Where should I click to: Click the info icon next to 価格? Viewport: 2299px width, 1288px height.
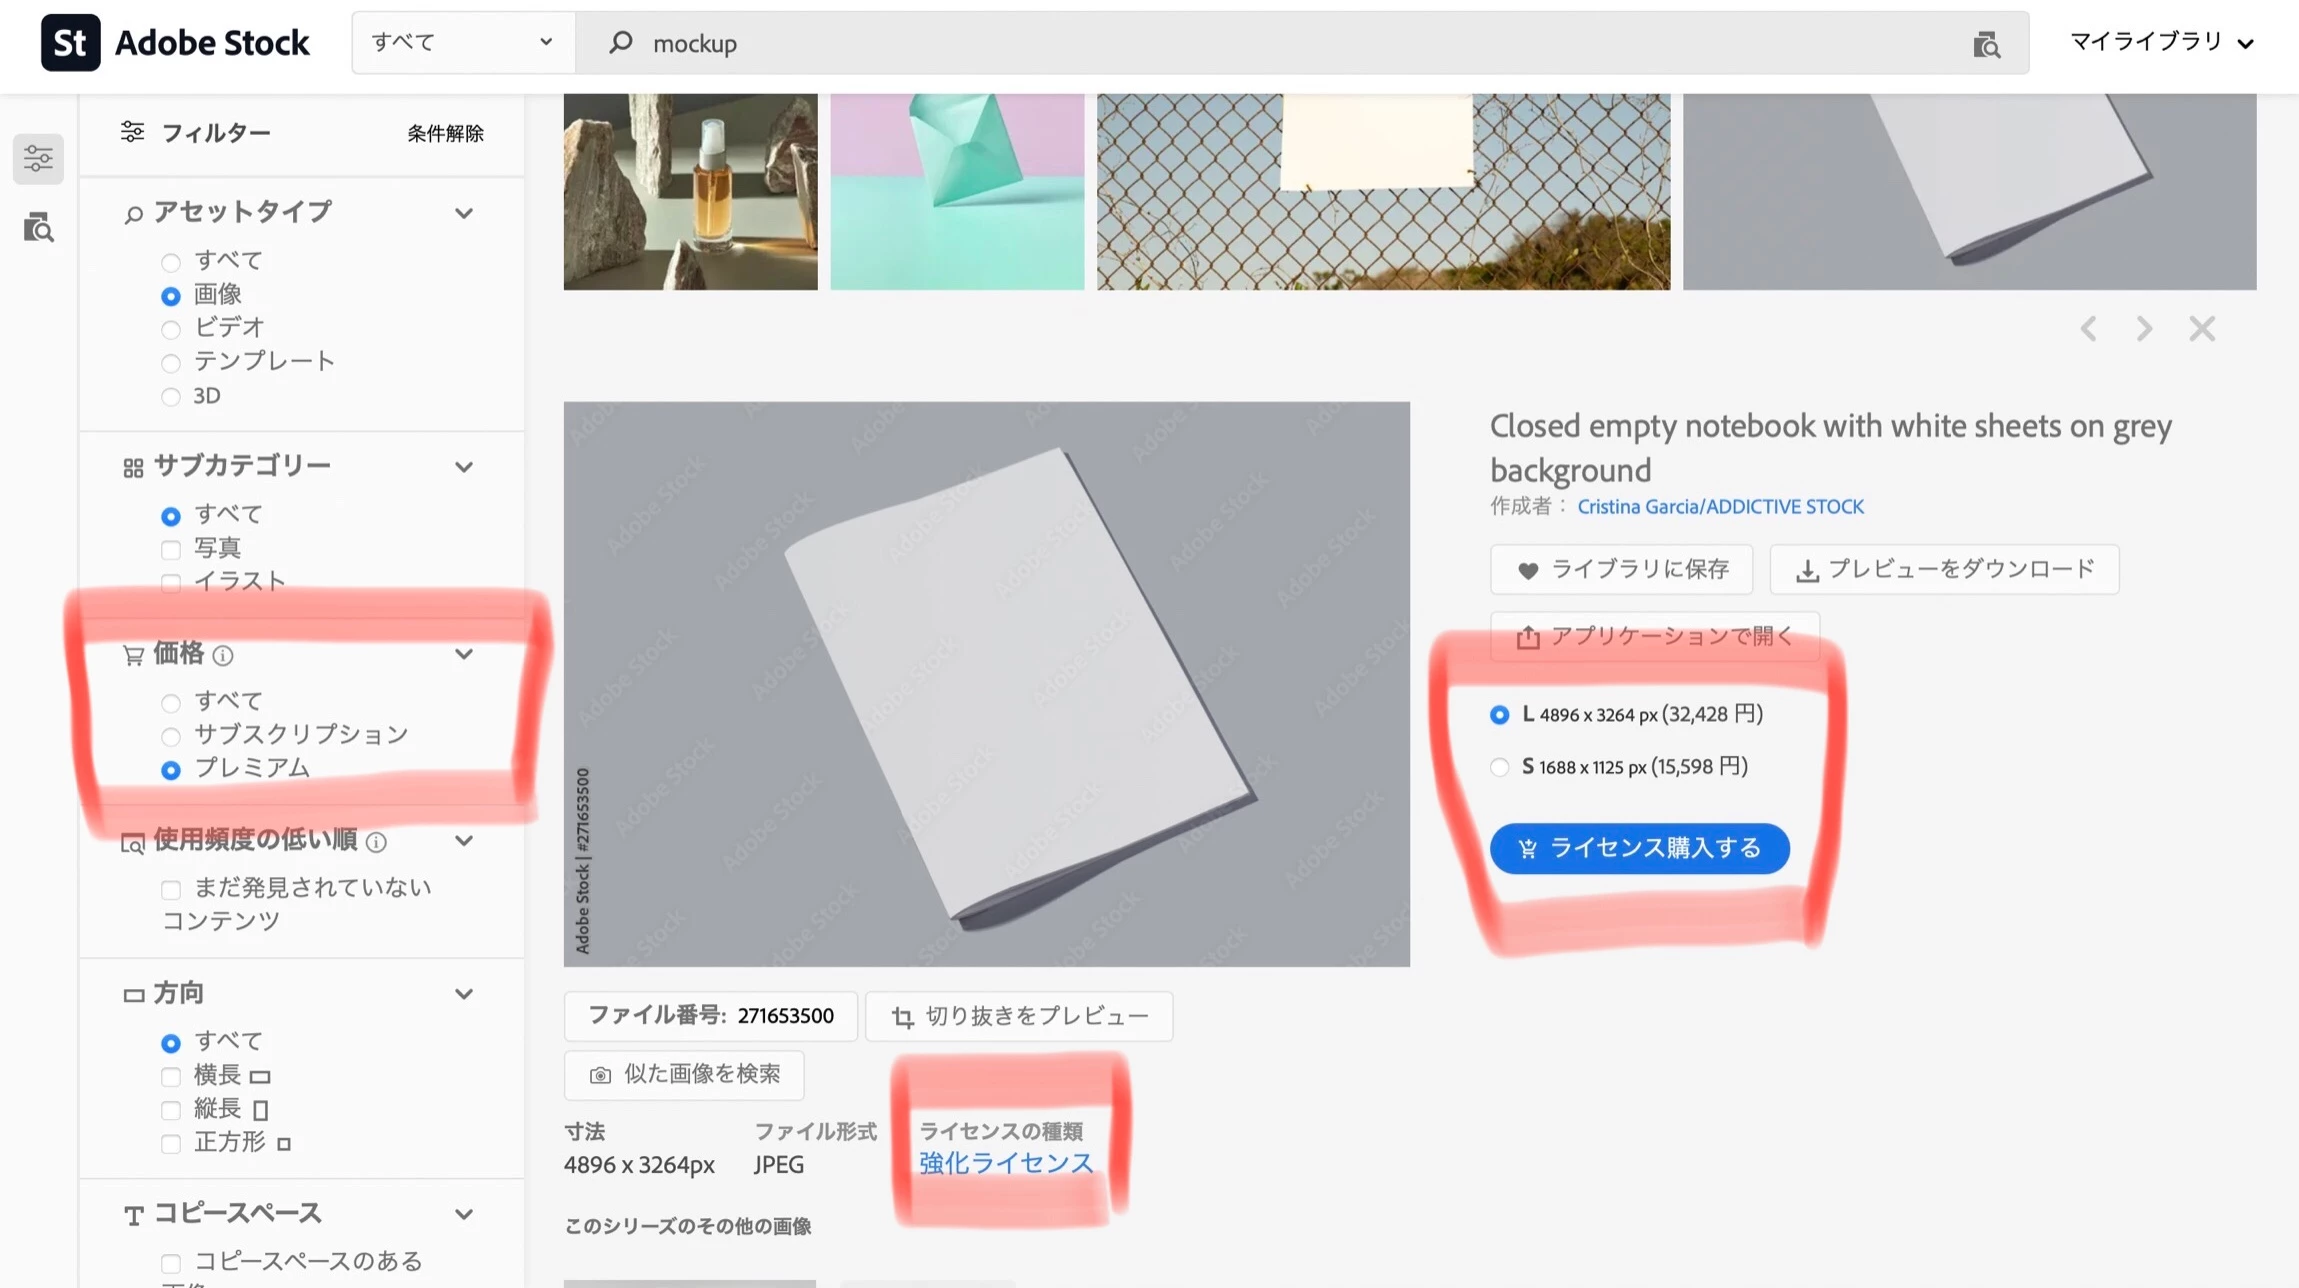tap(224, 655)
